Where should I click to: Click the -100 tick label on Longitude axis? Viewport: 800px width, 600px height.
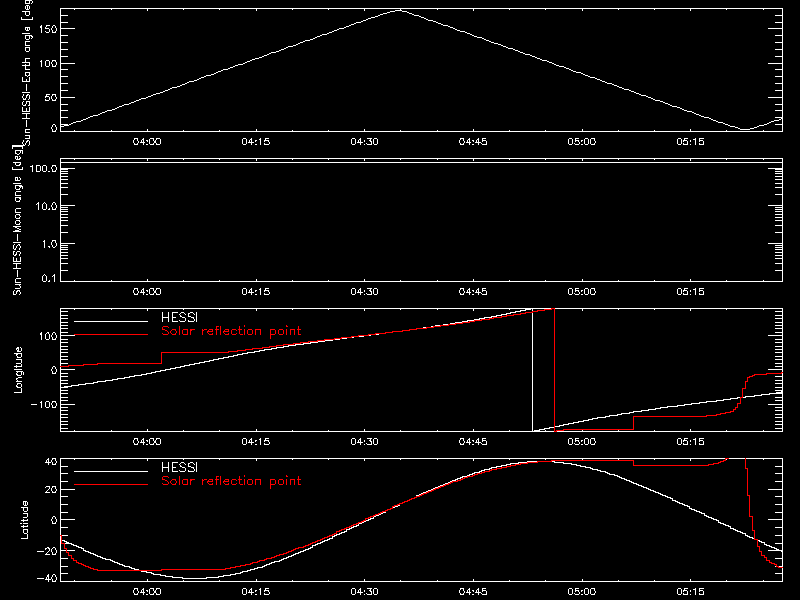44,405
